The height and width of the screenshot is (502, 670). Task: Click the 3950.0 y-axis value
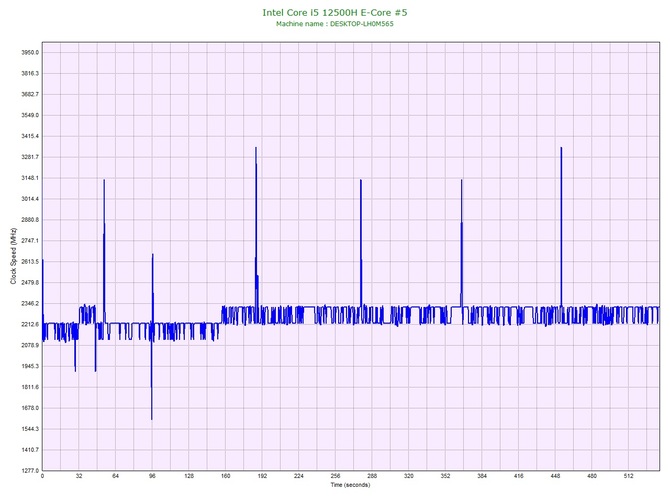30,53
